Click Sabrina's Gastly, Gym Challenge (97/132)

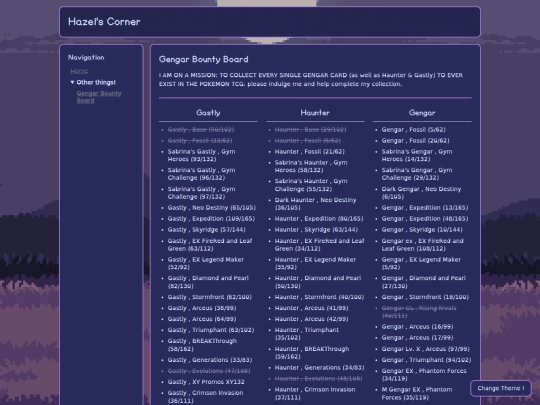click(x=201, y=193)
